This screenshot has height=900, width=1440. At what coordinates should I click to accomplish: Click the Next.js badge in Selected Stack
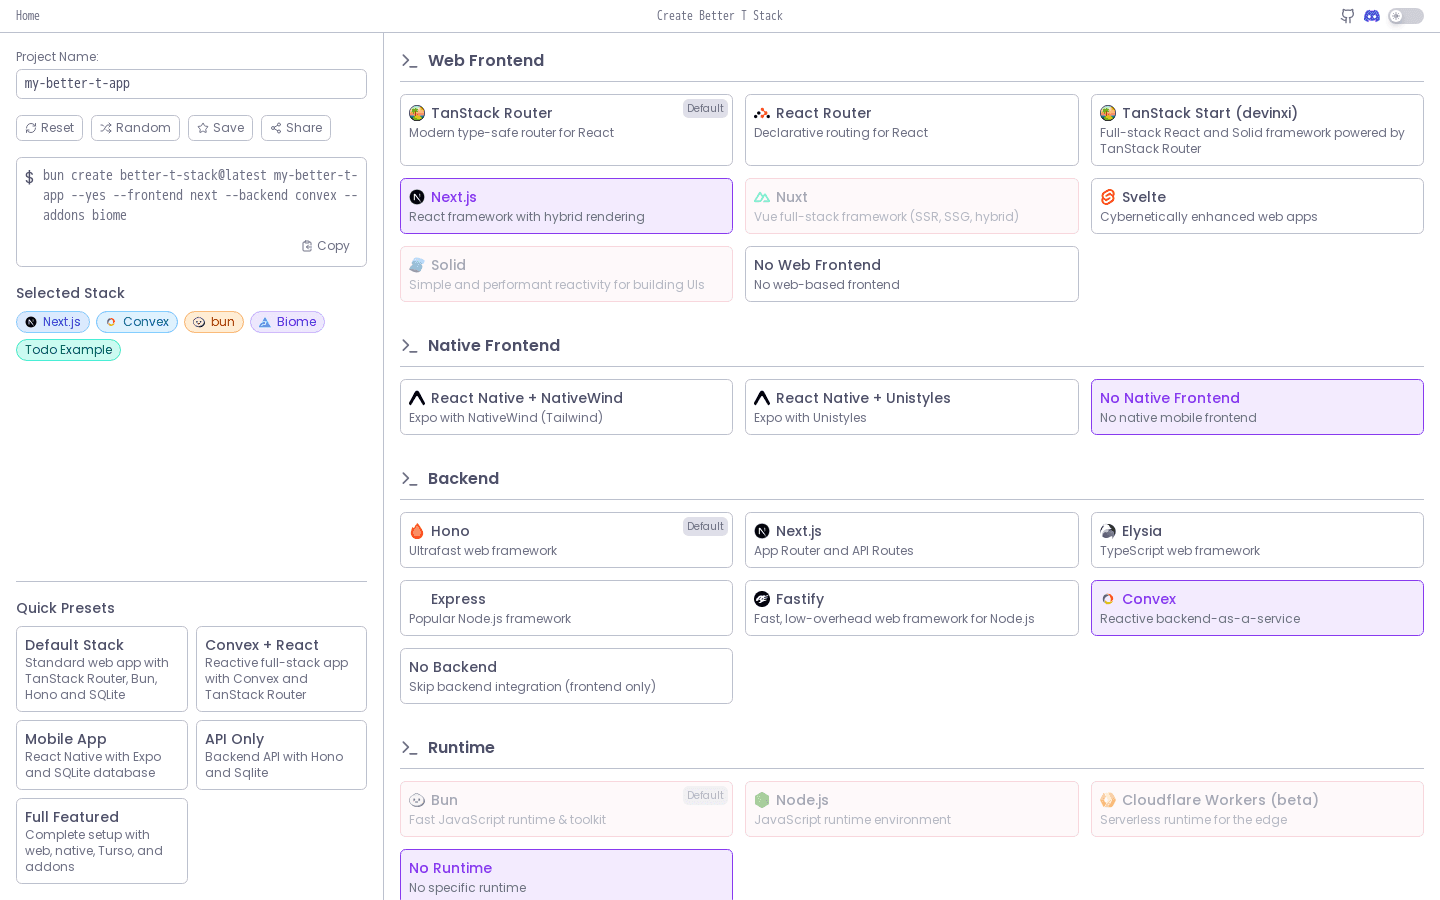[53, 322]
